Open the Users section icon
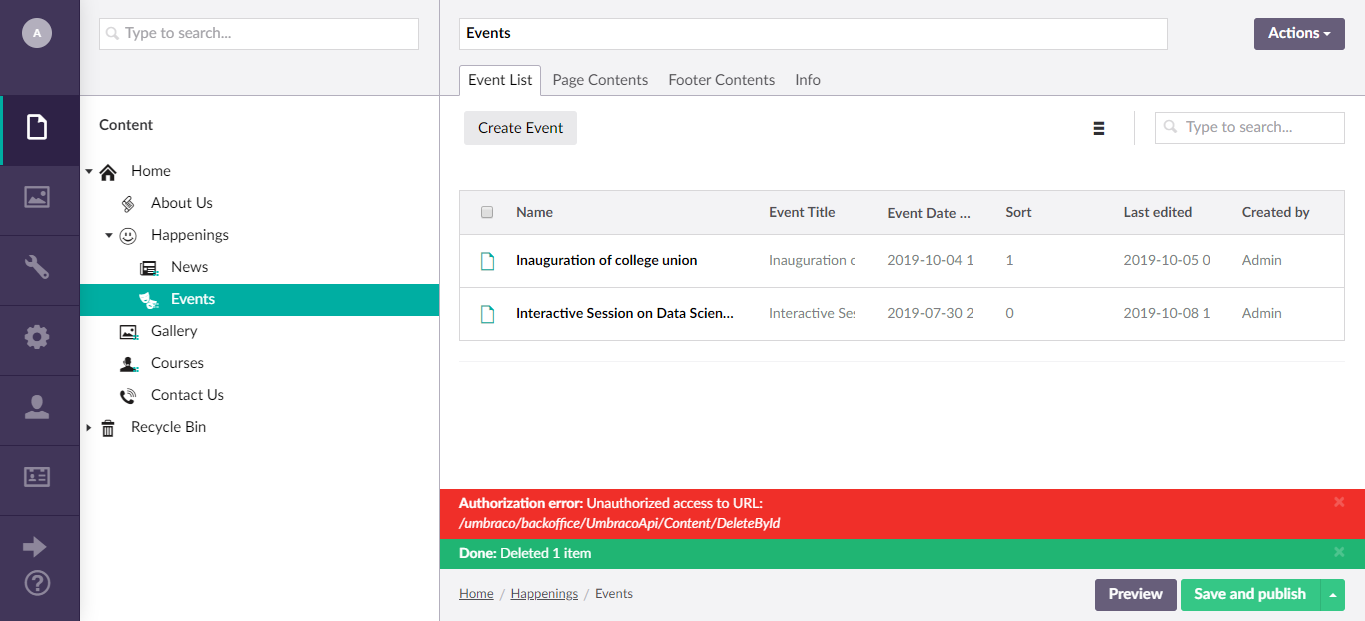 tap(37, 407)
